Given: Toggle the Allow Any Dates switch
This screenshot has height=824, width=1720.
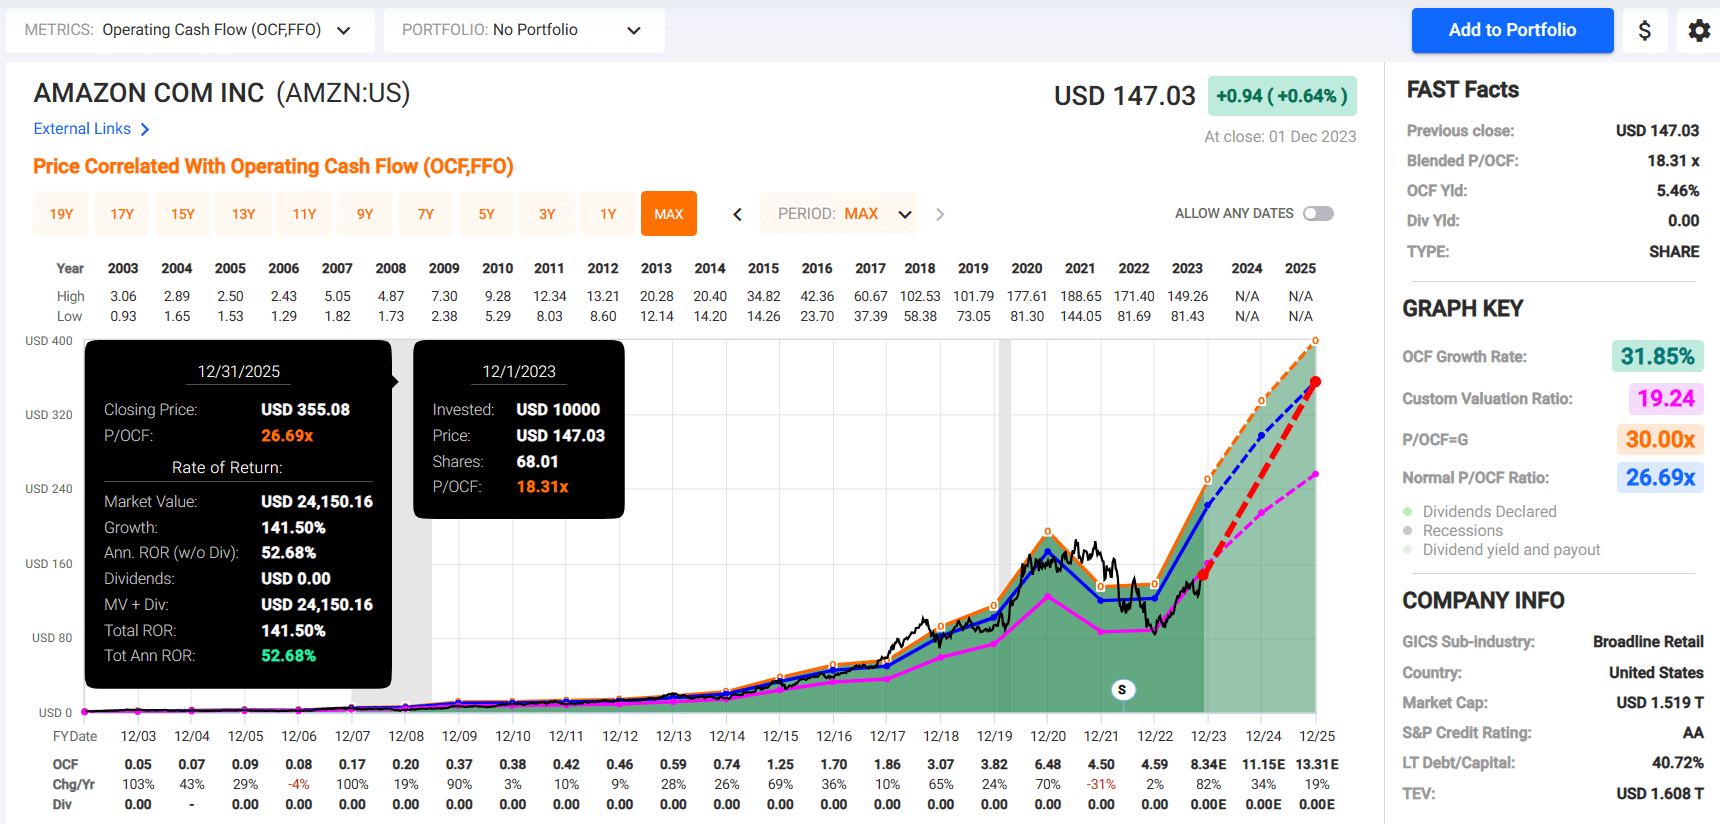Looking at the screenshot, I should [x=1318, y=213].
